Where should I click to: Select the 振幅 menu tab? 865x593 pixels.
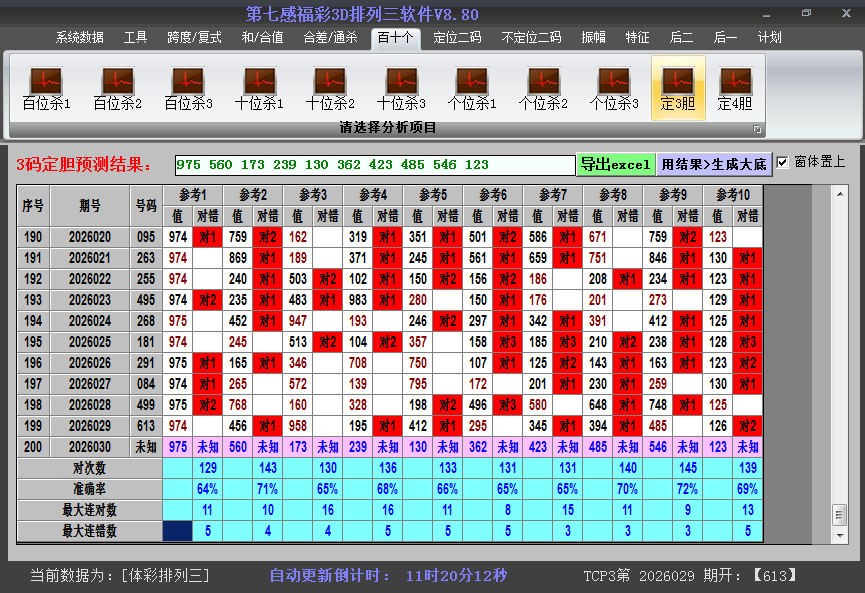tap(594, 37)
